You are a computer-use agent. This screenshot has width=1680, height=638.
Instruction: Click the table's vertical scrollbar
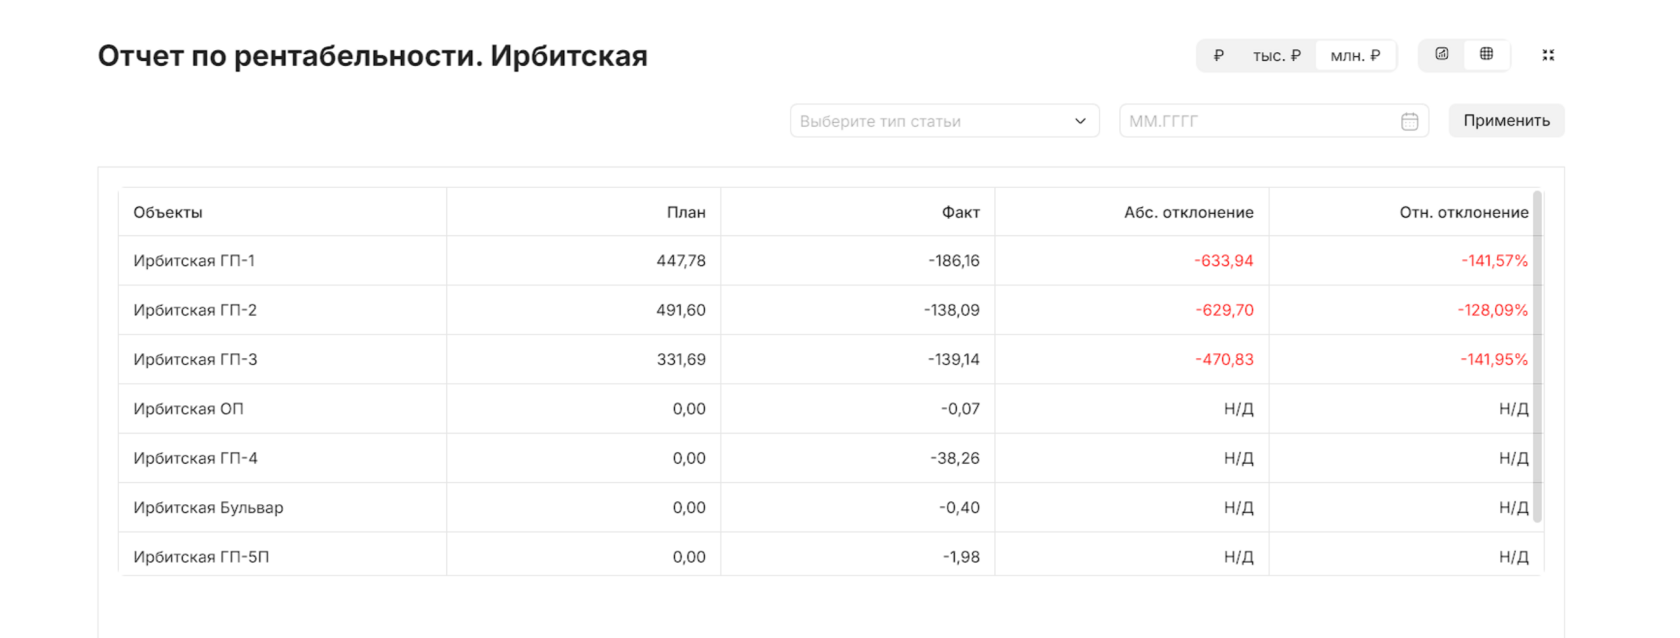[1537, 355]
